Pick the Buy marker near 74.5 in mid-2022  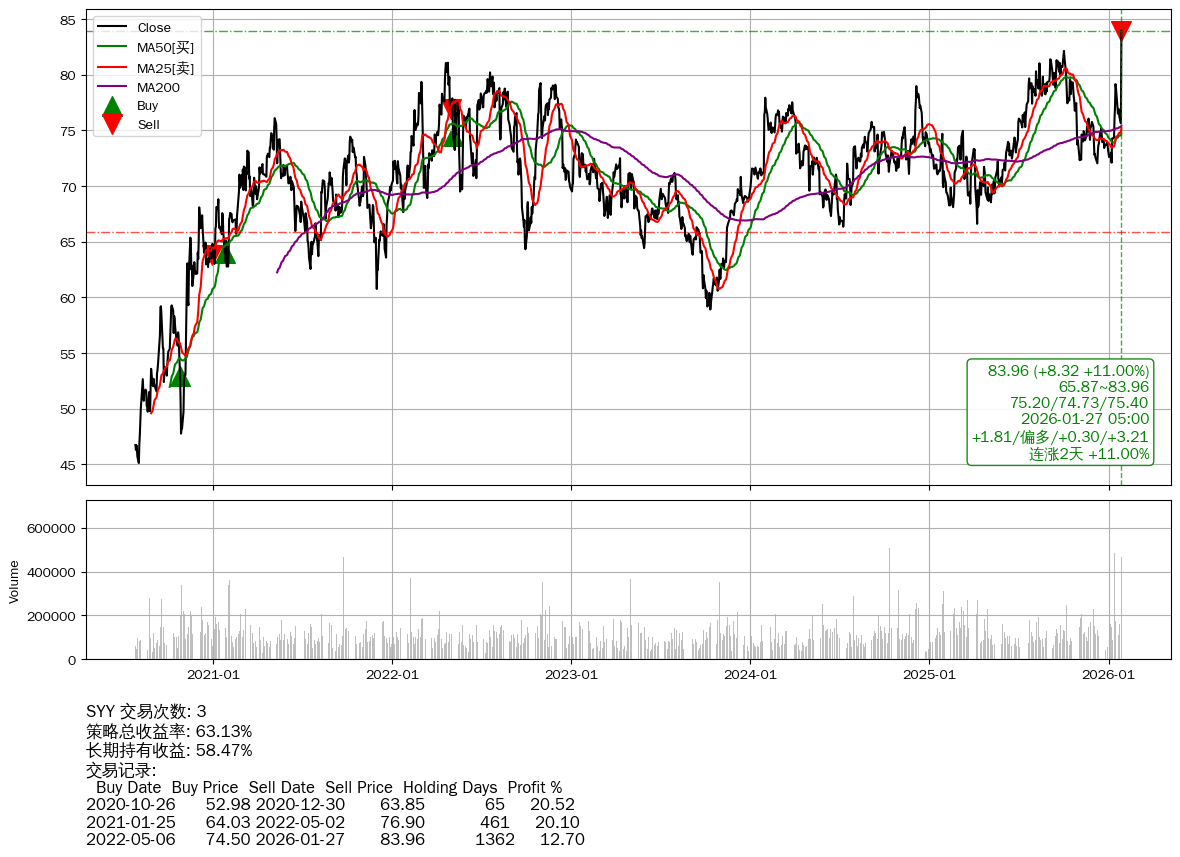tap(453, 137)
